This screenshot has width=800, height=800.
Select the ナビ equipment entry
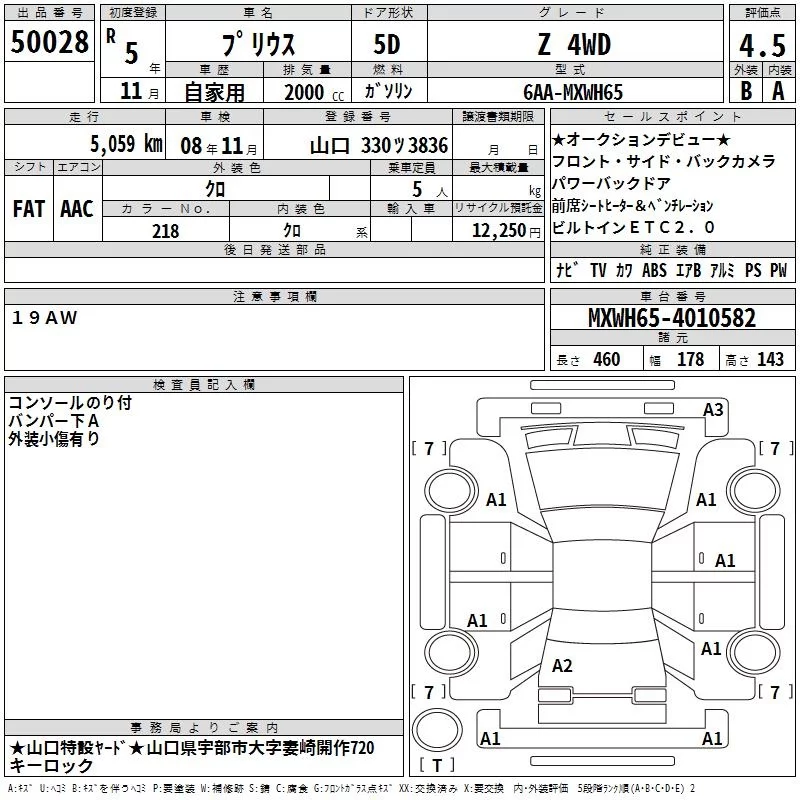tap(567, 270)
